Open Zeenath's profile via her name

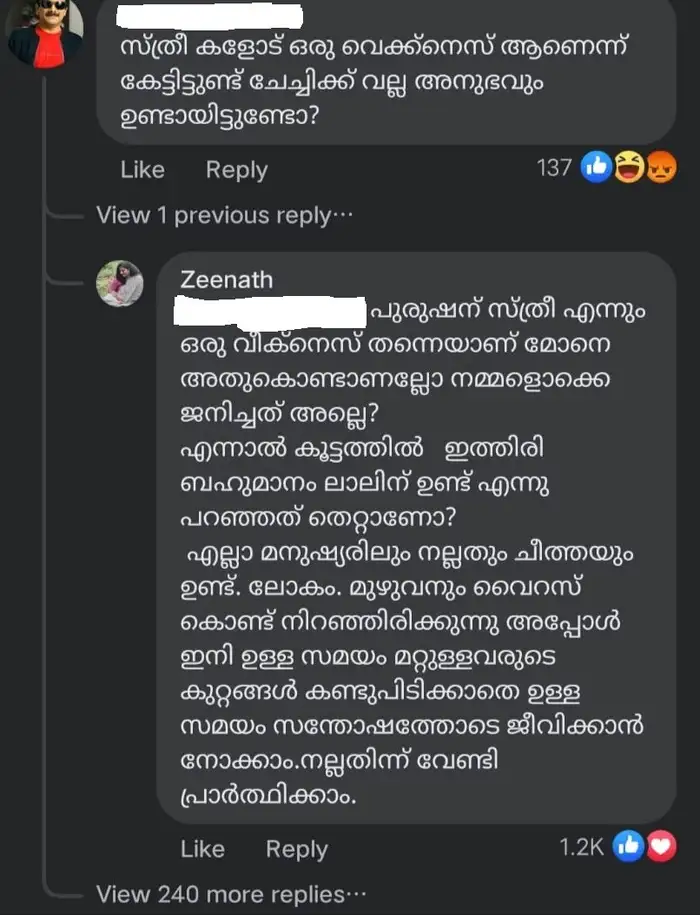(229, 280)
